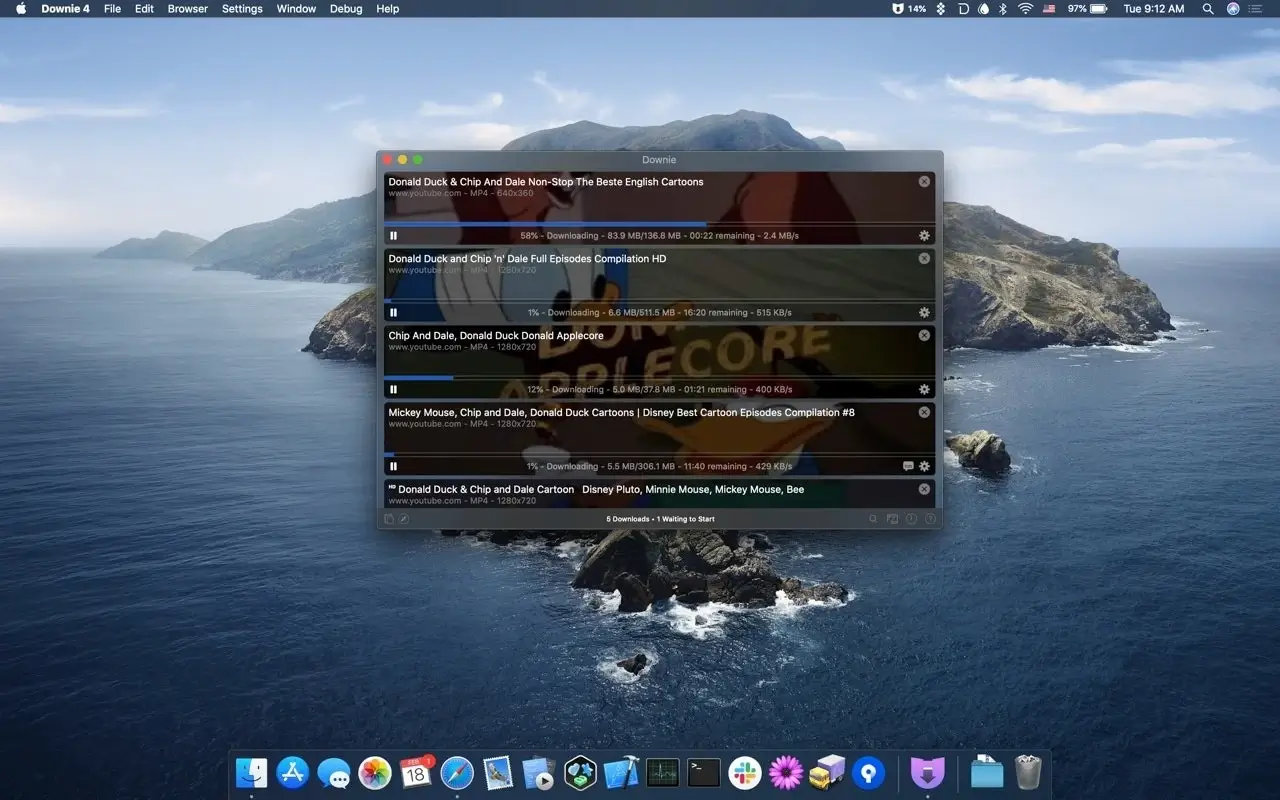The image size is (1280, 800).
Task: Open the Downie icon in the menu bar
Action: [x=962, y=9]
